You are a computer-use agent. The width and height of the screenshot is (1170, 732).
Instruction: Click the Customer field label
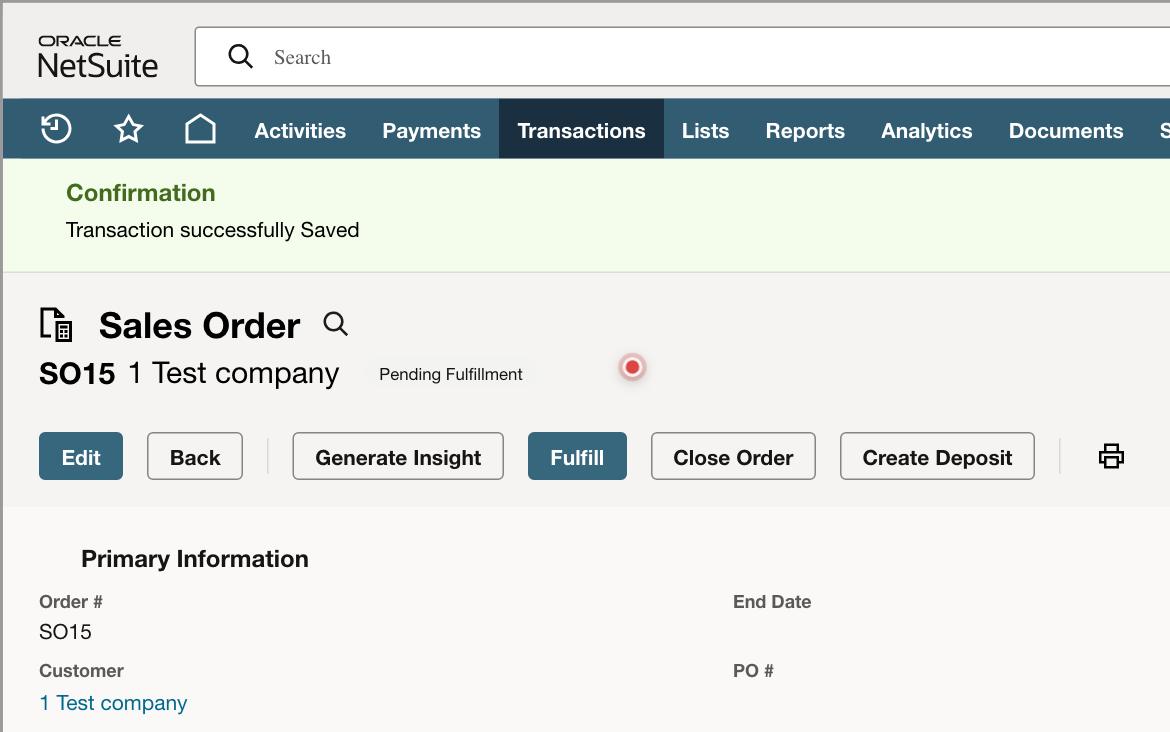[x=81, y=670]
